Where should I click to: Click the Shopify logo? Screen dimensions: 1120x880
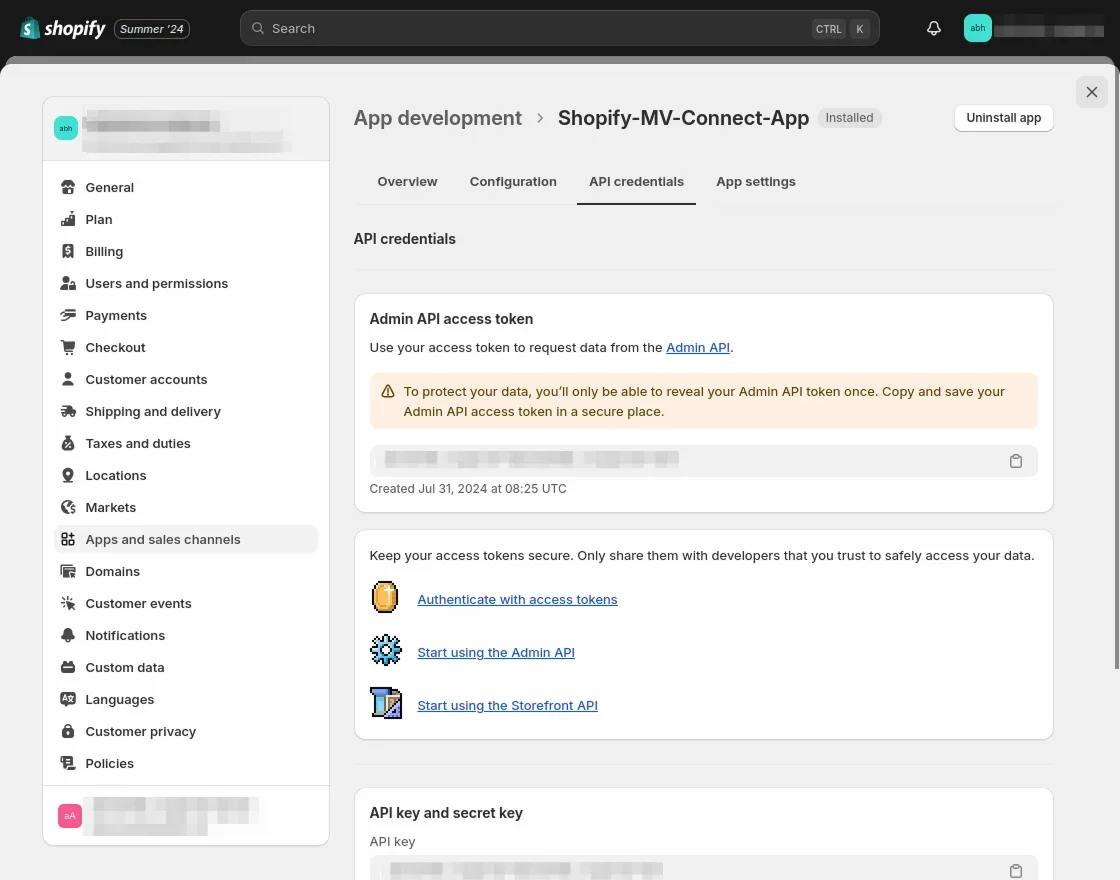(63, 29)
